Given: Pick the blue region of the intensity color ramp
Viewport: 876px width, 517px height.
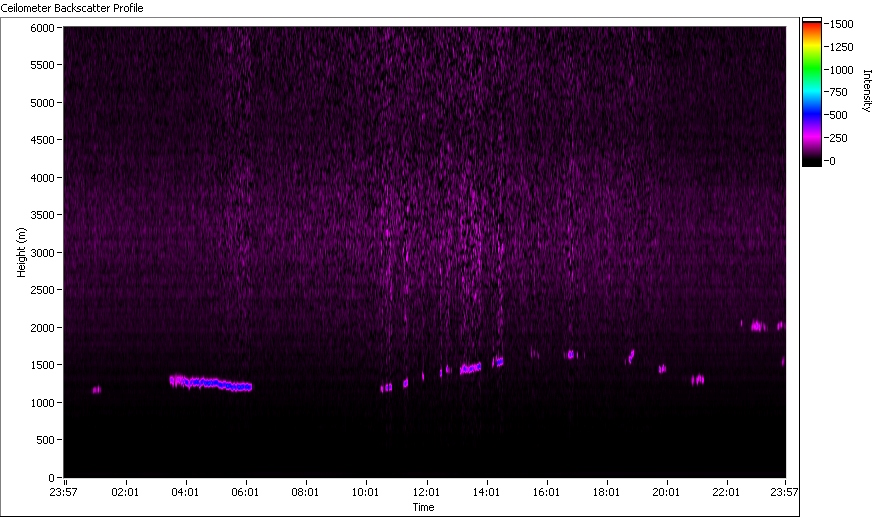Looking at the screenshot, I should (x=812, y=113).
